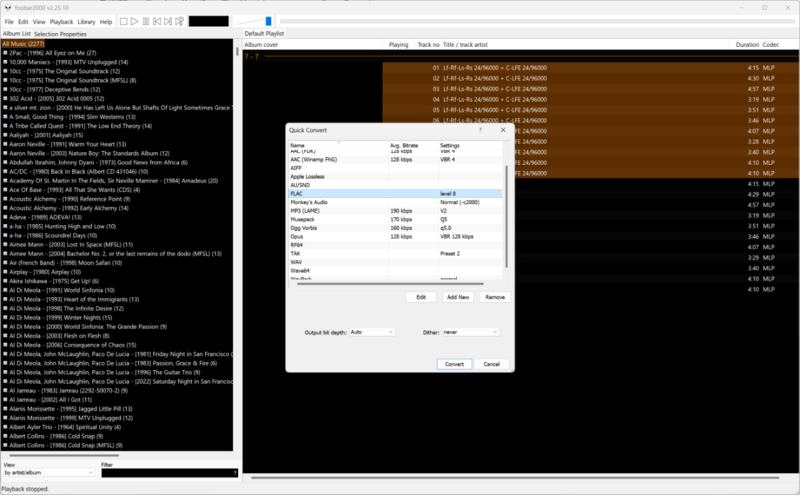800x495 pixels.
Task: Open the Playback menu
Action: 61,22
